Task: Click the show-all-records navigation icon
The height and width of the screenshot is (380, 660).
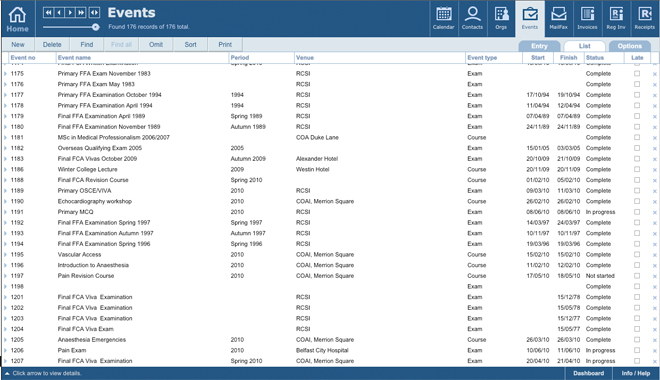Action: click(x=94, y=13)
